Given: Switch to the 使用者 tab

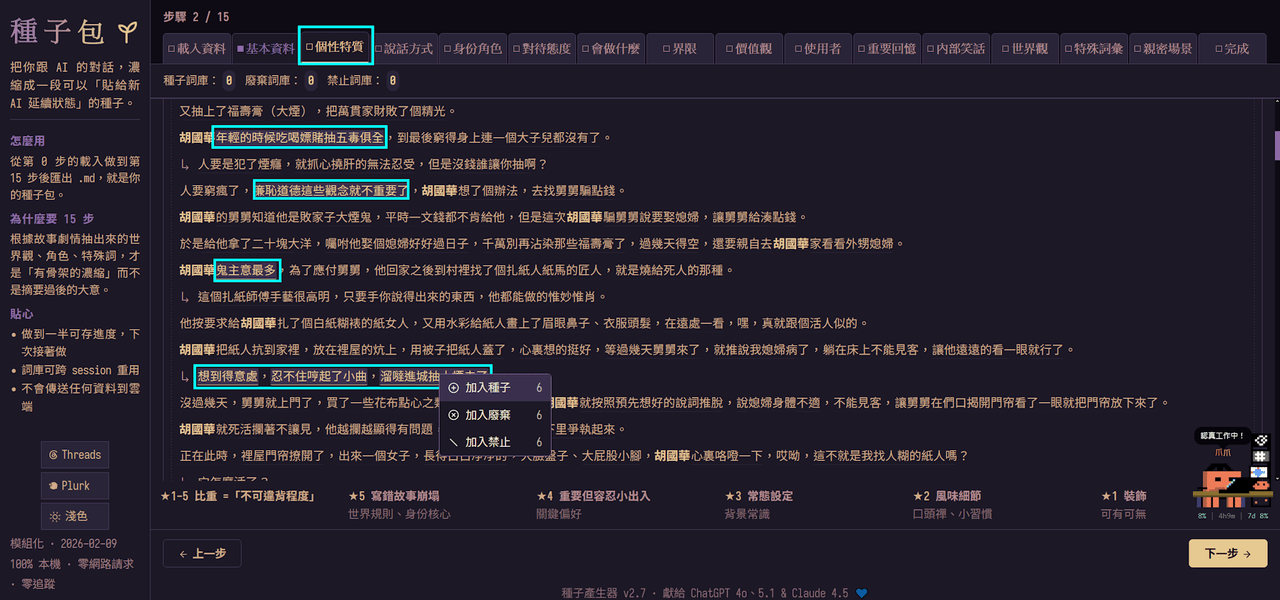Looking at the screenshot, I should pyautogui.click(x=818, y=48).
